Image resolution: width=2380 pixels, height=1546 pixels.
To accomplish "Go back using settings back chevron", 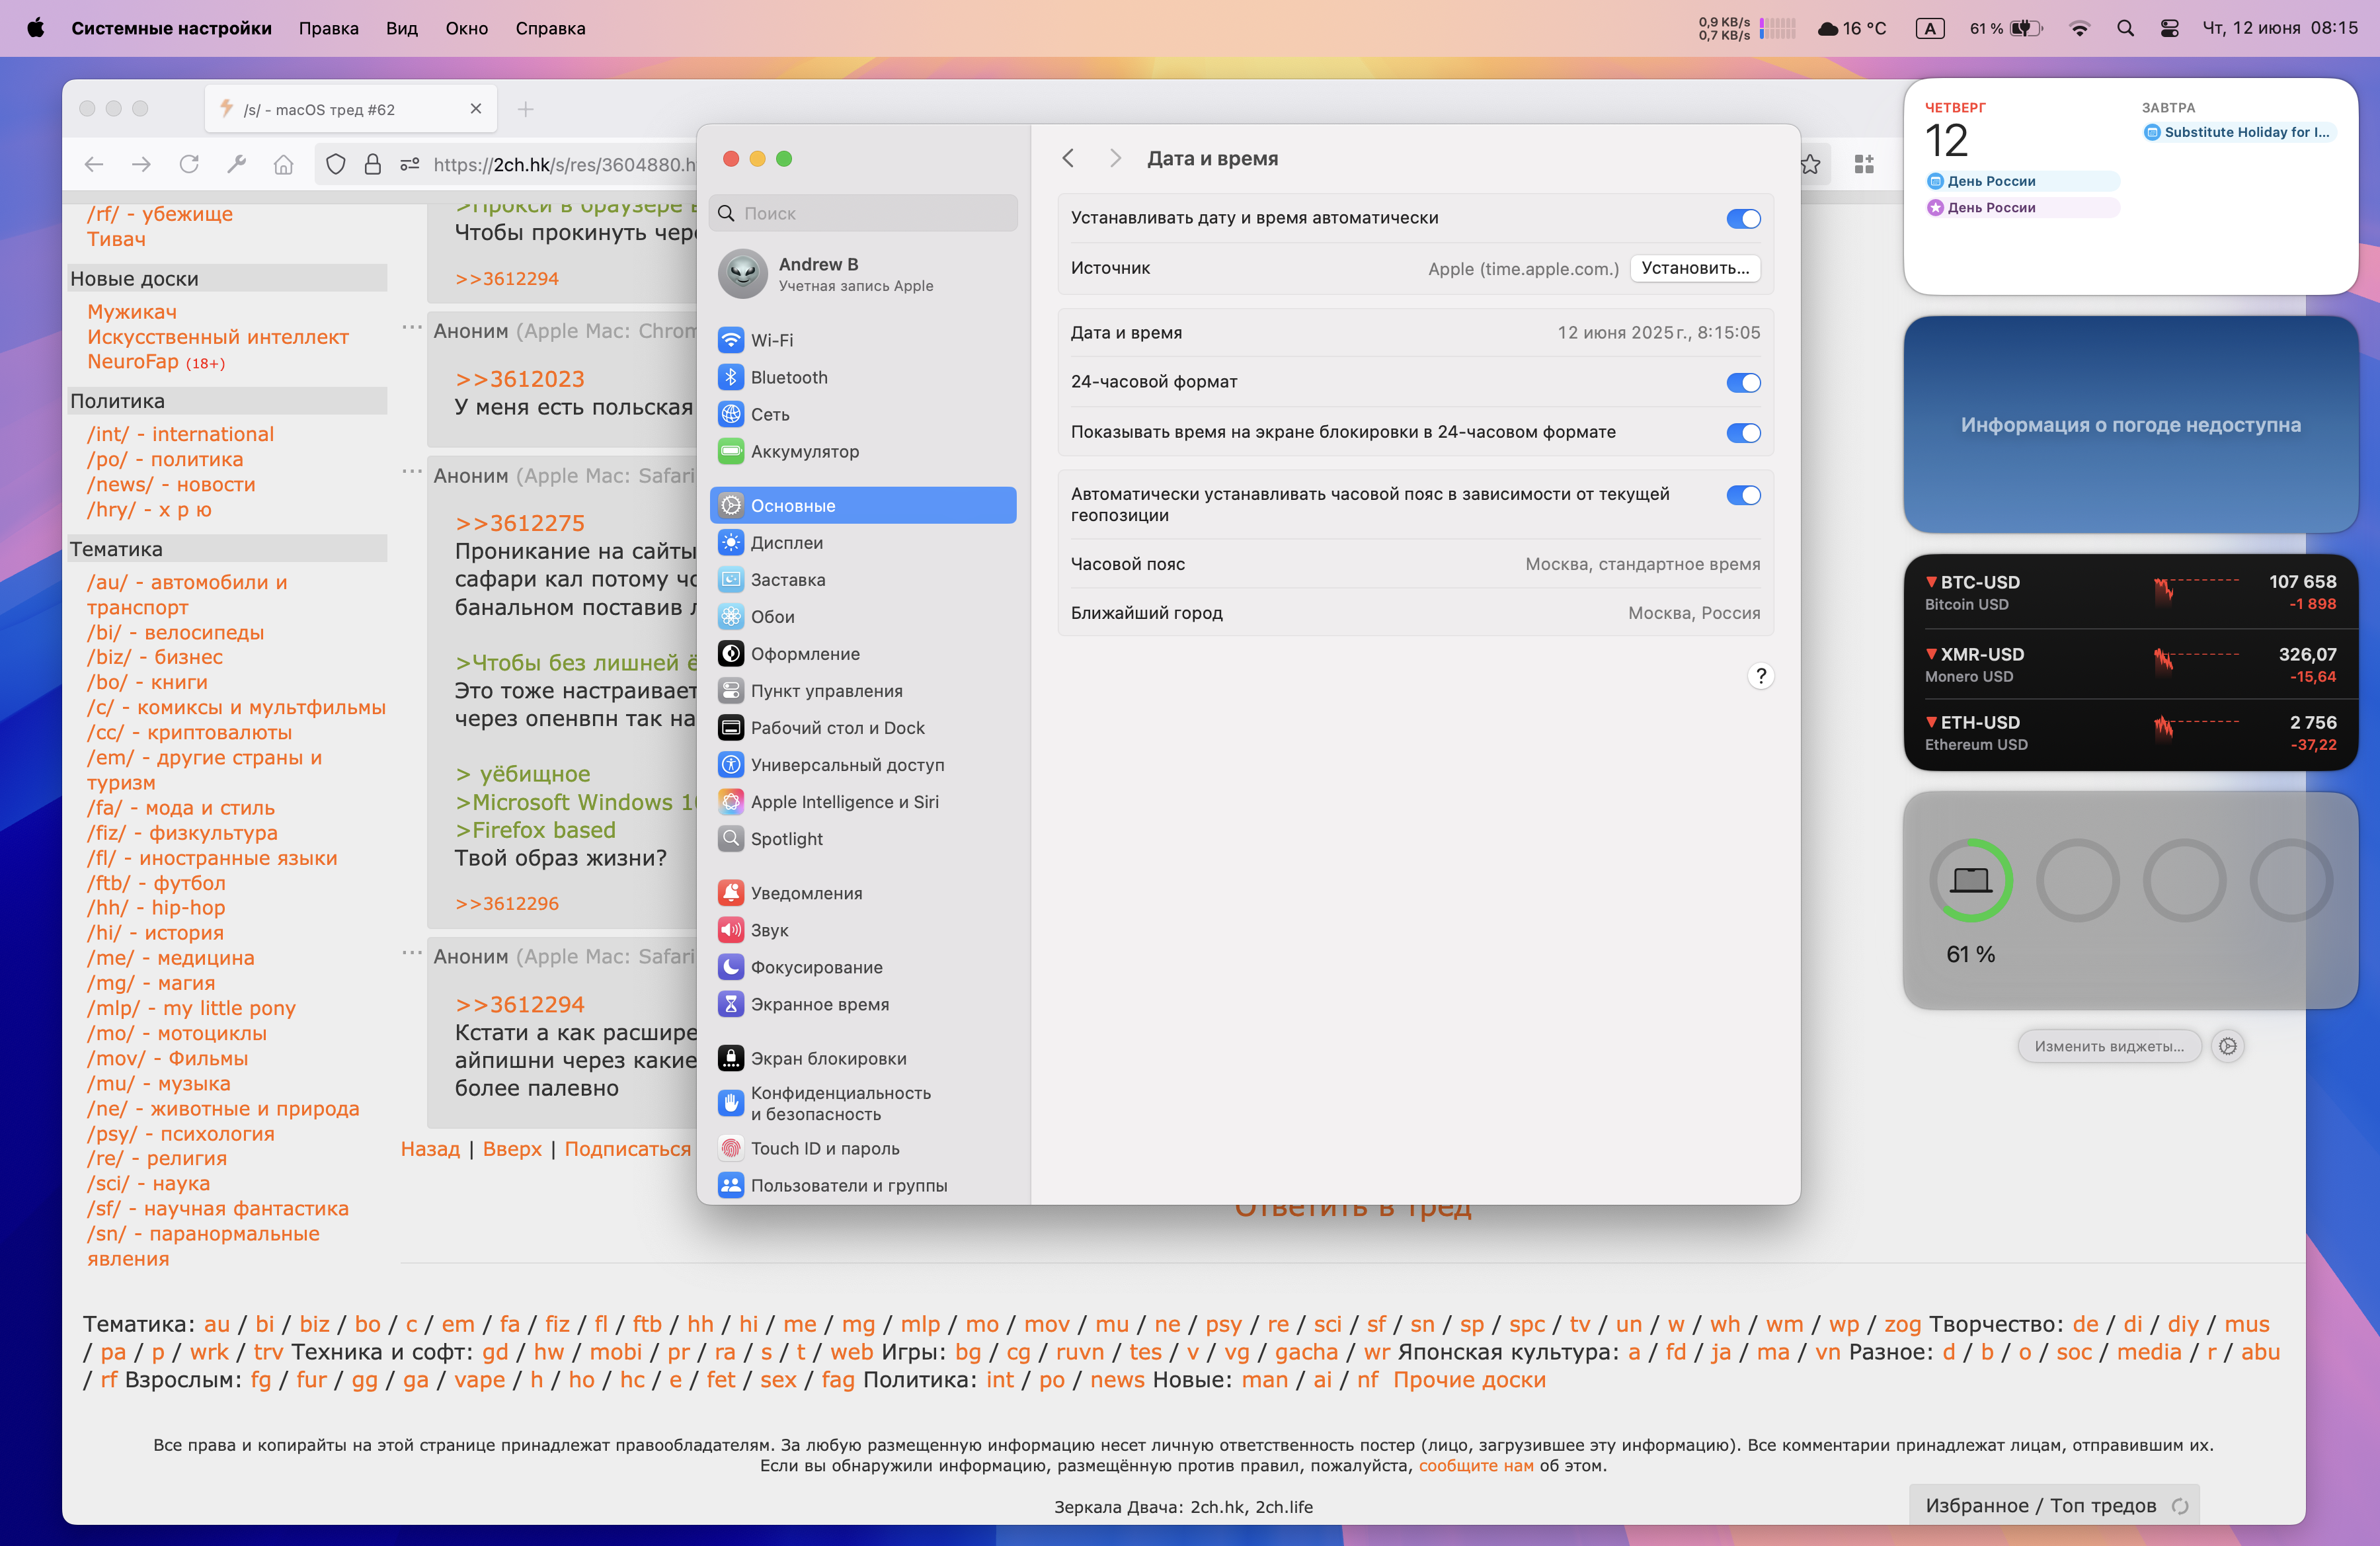I will point(1068,158).
